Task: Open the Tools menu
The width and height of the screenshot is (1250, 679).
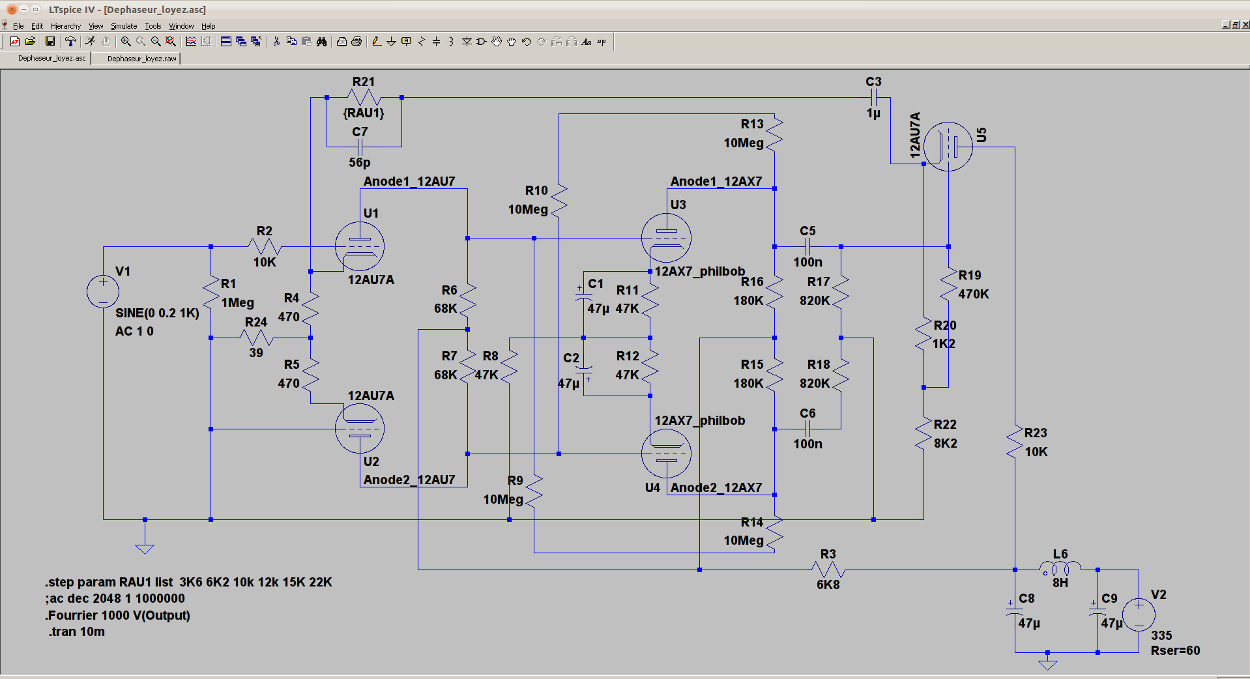Action: point(153,25)
